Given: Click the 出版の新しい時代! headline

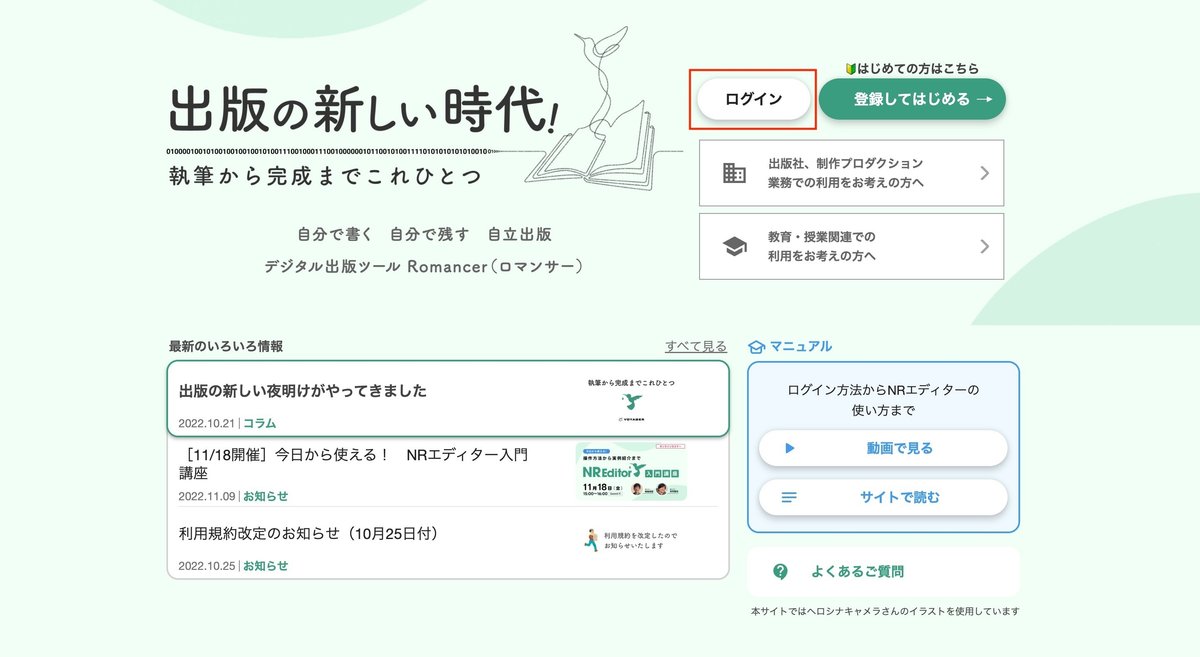Looking at the screenshot, I should tap(363, 110).
